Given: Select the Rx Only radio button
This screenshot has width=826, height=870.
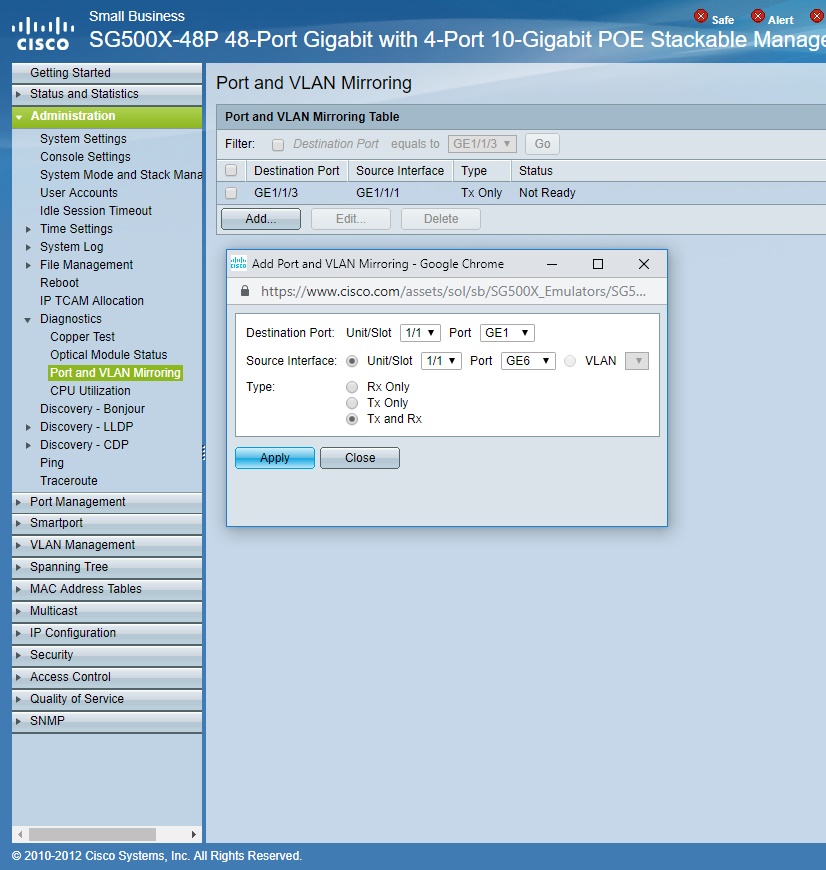Looking at the screenshot, I should pos(351,387).
